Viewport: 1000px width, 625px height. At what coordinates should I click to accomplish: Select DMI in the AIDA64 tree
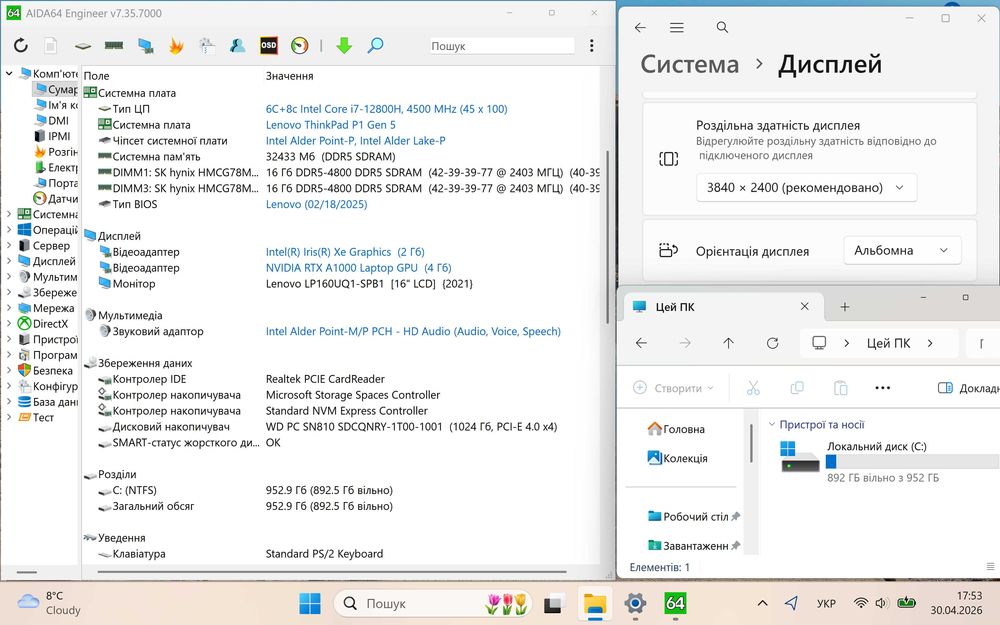click(x=58, y=121)
